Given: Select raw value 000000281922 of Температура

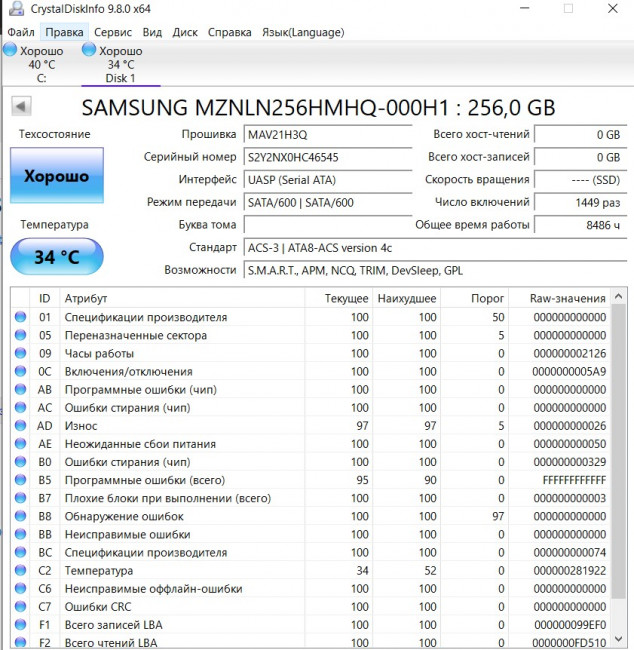Looking at the screenshot, I should (x=570, y=571).
